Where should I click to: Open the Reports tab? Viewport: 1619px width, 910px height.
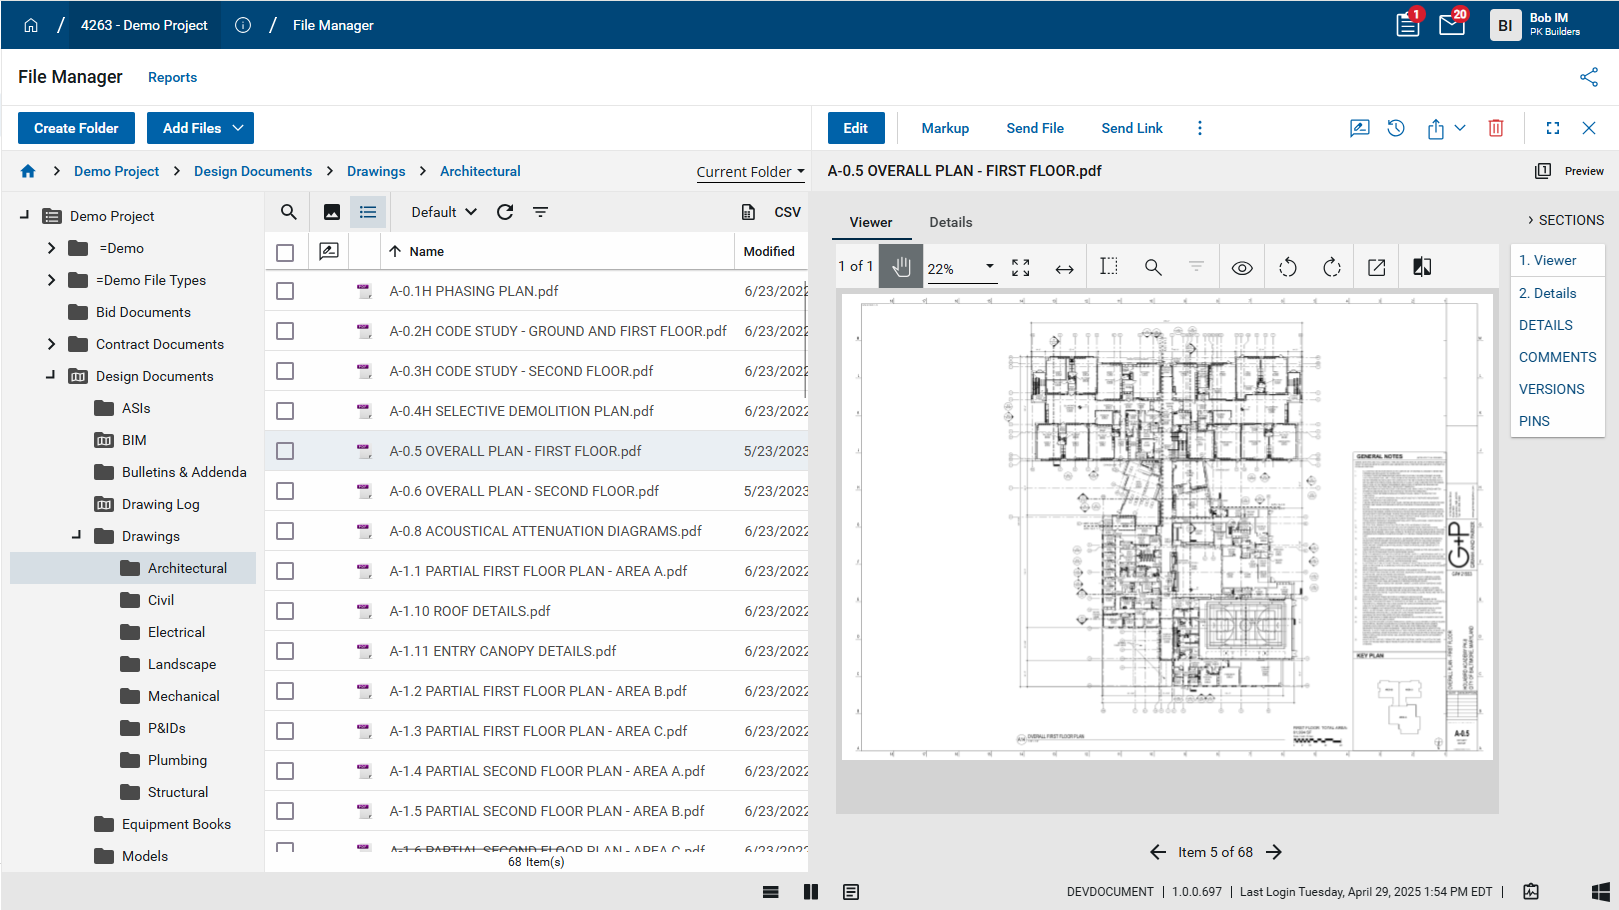[x=172, y=77]
